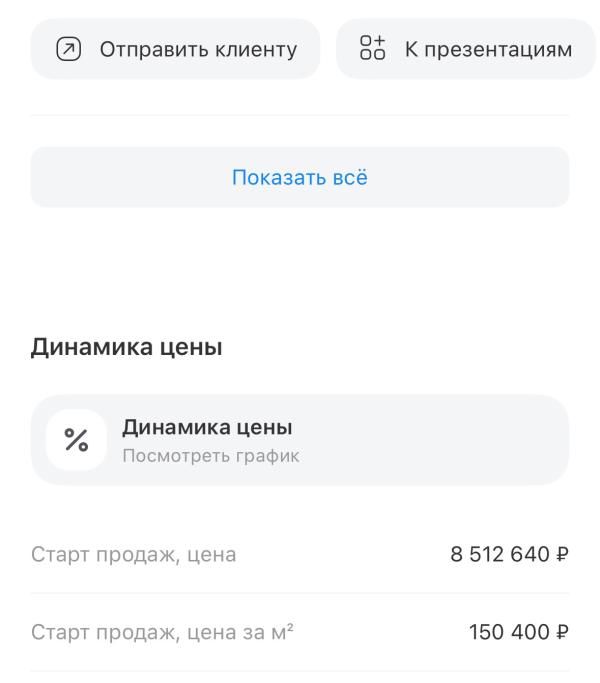
Task: Tap the Отправить клиенту button label
Action: 198,49
